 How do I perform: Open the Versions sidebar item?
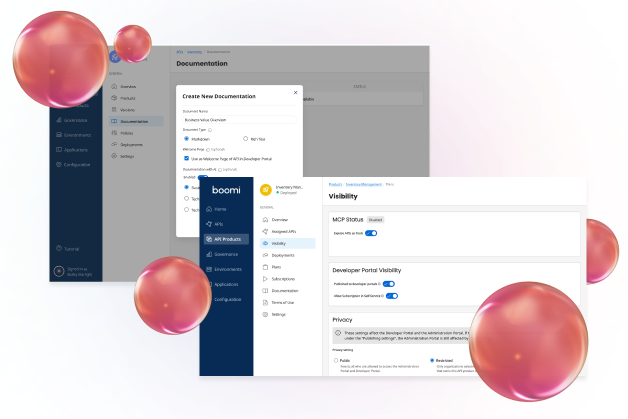point(129,110)
